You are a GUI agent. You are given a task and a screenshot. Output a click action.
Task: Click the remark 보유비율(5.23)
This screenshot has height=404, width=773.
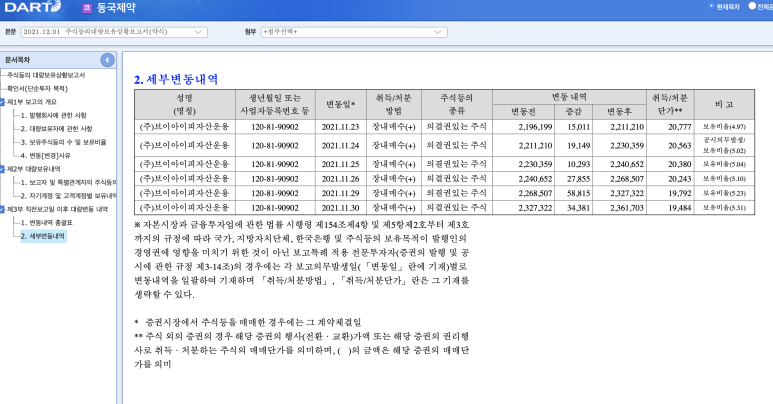click(724, 193)
